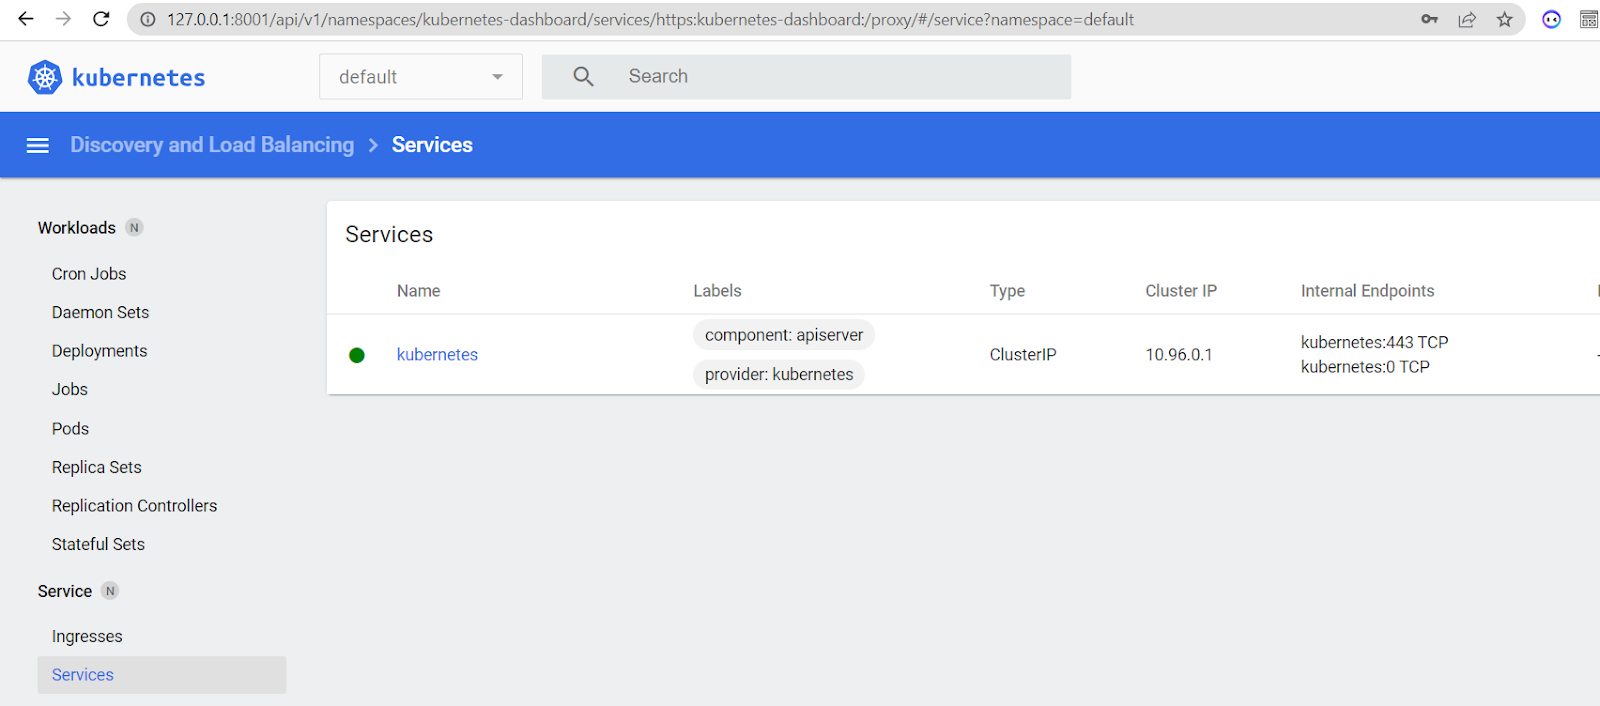Click the Services card heading
This screenshot has height=706, width=1600.
coord(389,235)
